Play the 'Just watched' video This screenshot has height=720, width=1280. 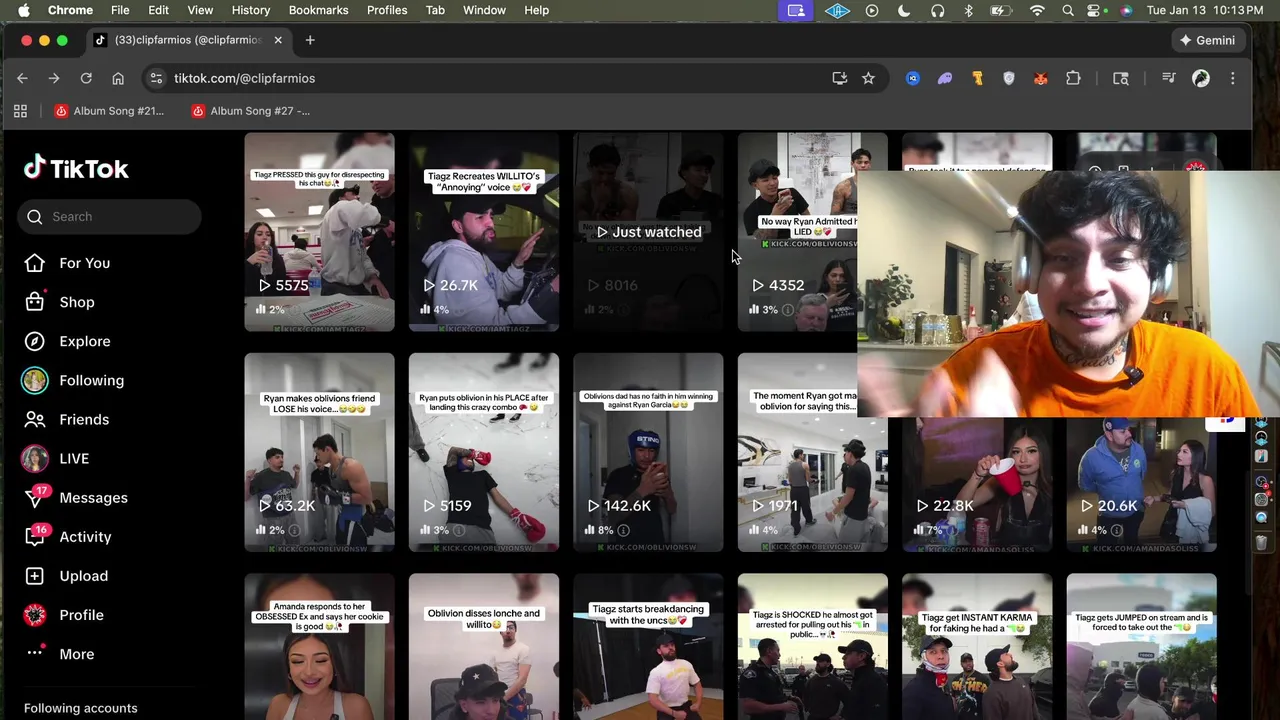648,231
